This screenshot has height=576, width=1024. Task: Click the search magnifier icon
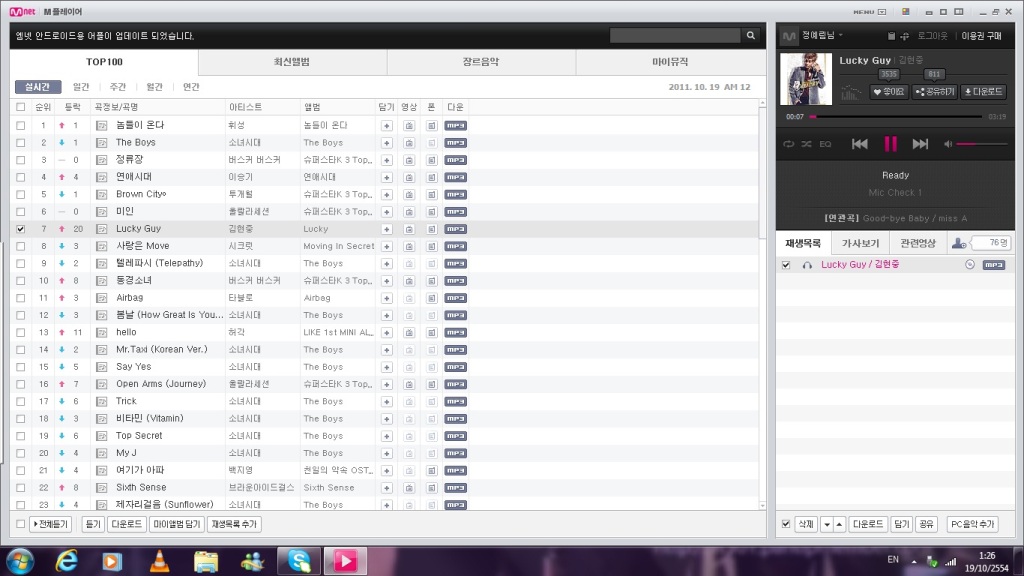point(751,35)
